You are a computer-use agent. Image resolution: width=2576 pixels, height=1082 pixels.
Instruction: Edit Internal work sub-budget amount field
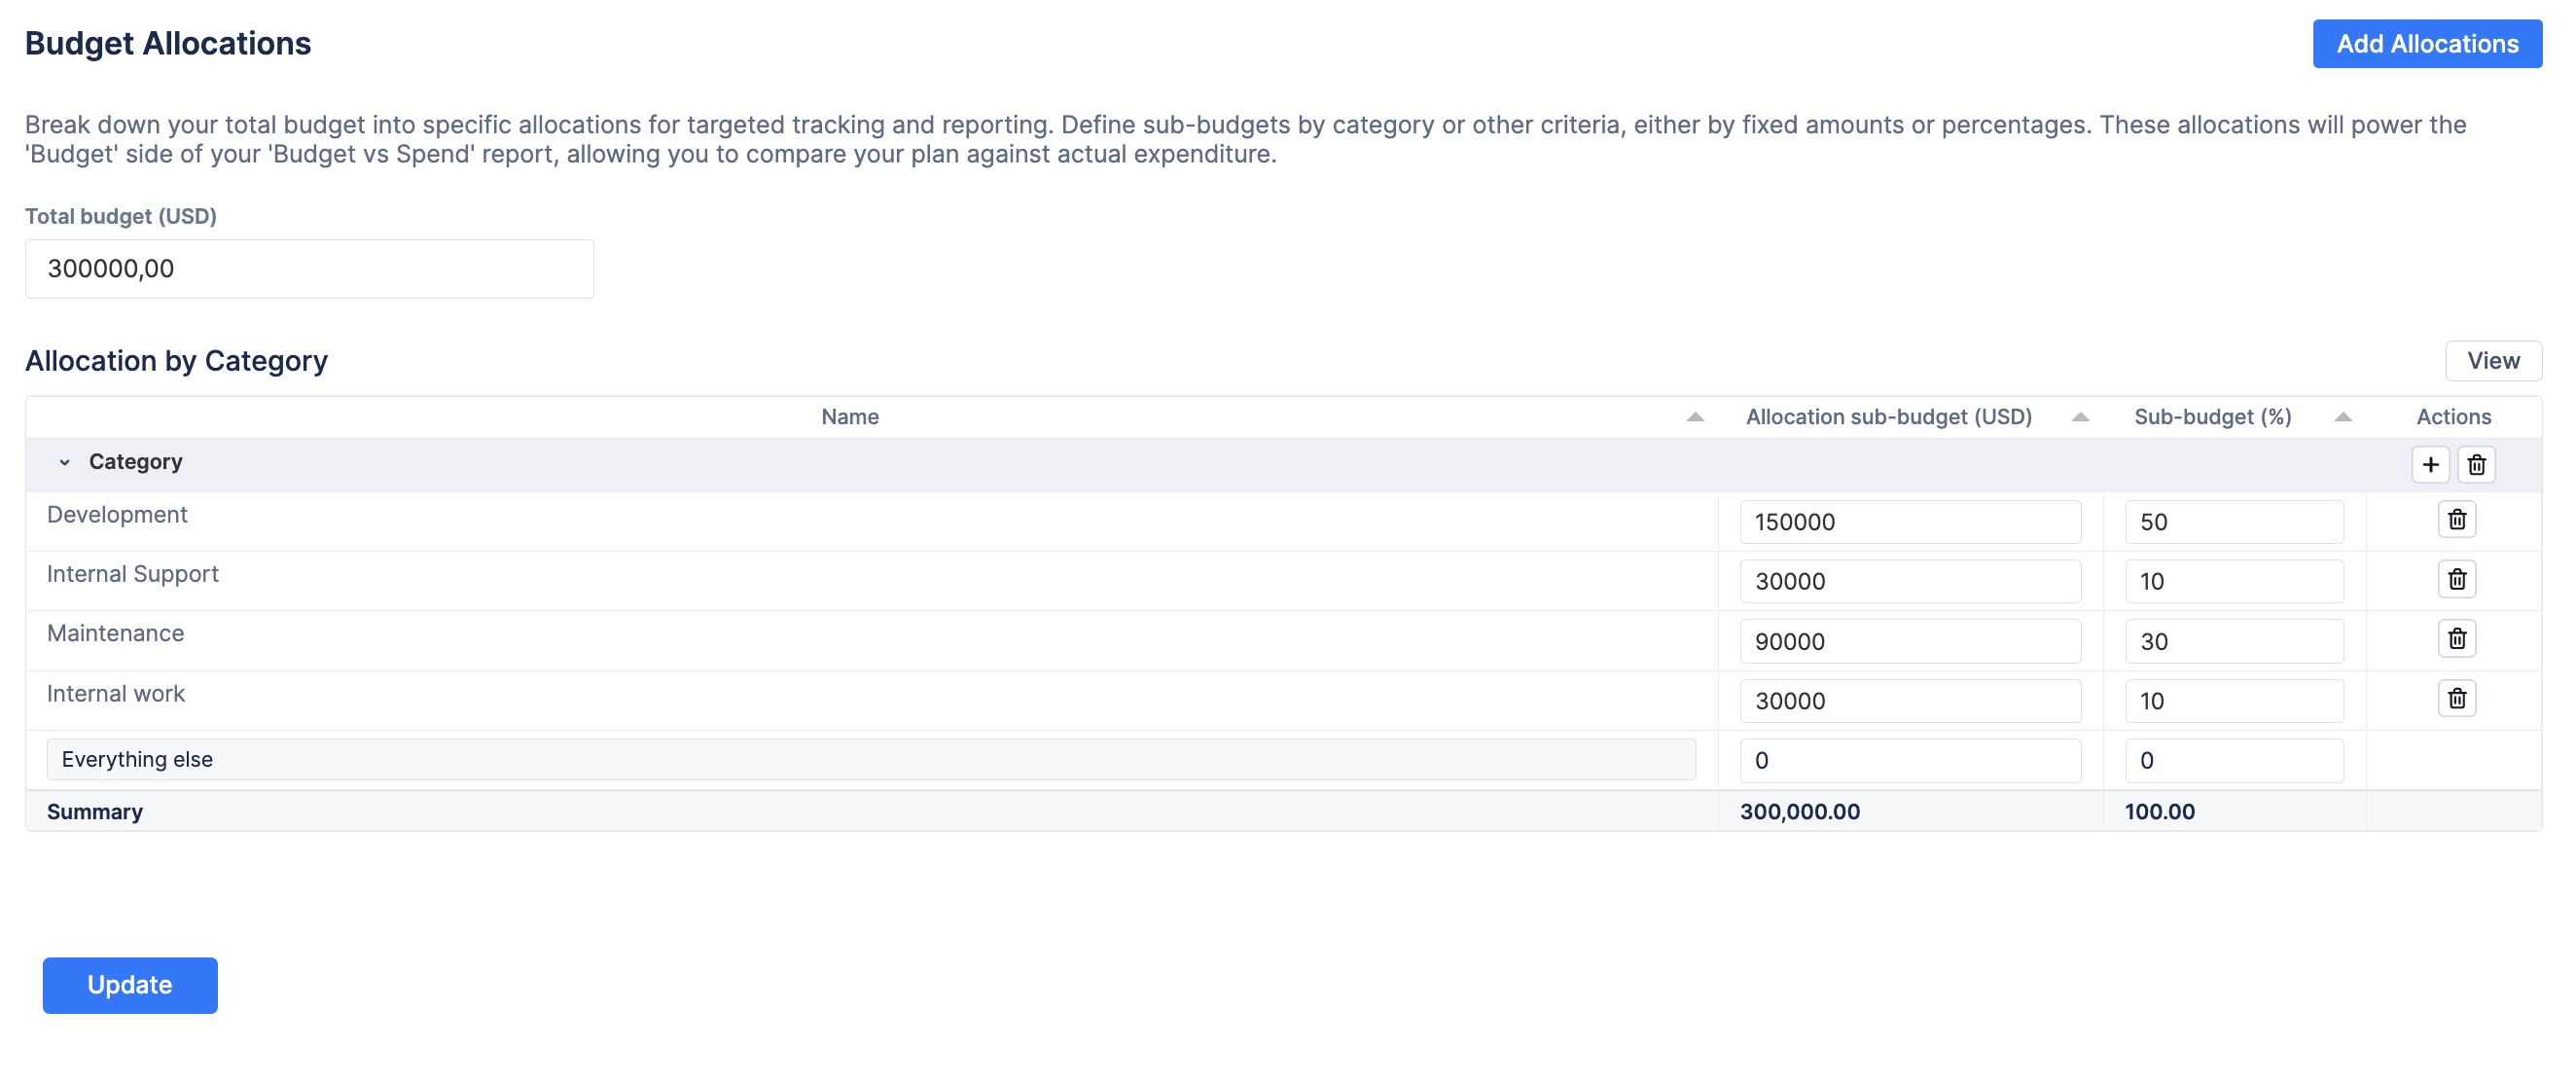click(1909, 701)
